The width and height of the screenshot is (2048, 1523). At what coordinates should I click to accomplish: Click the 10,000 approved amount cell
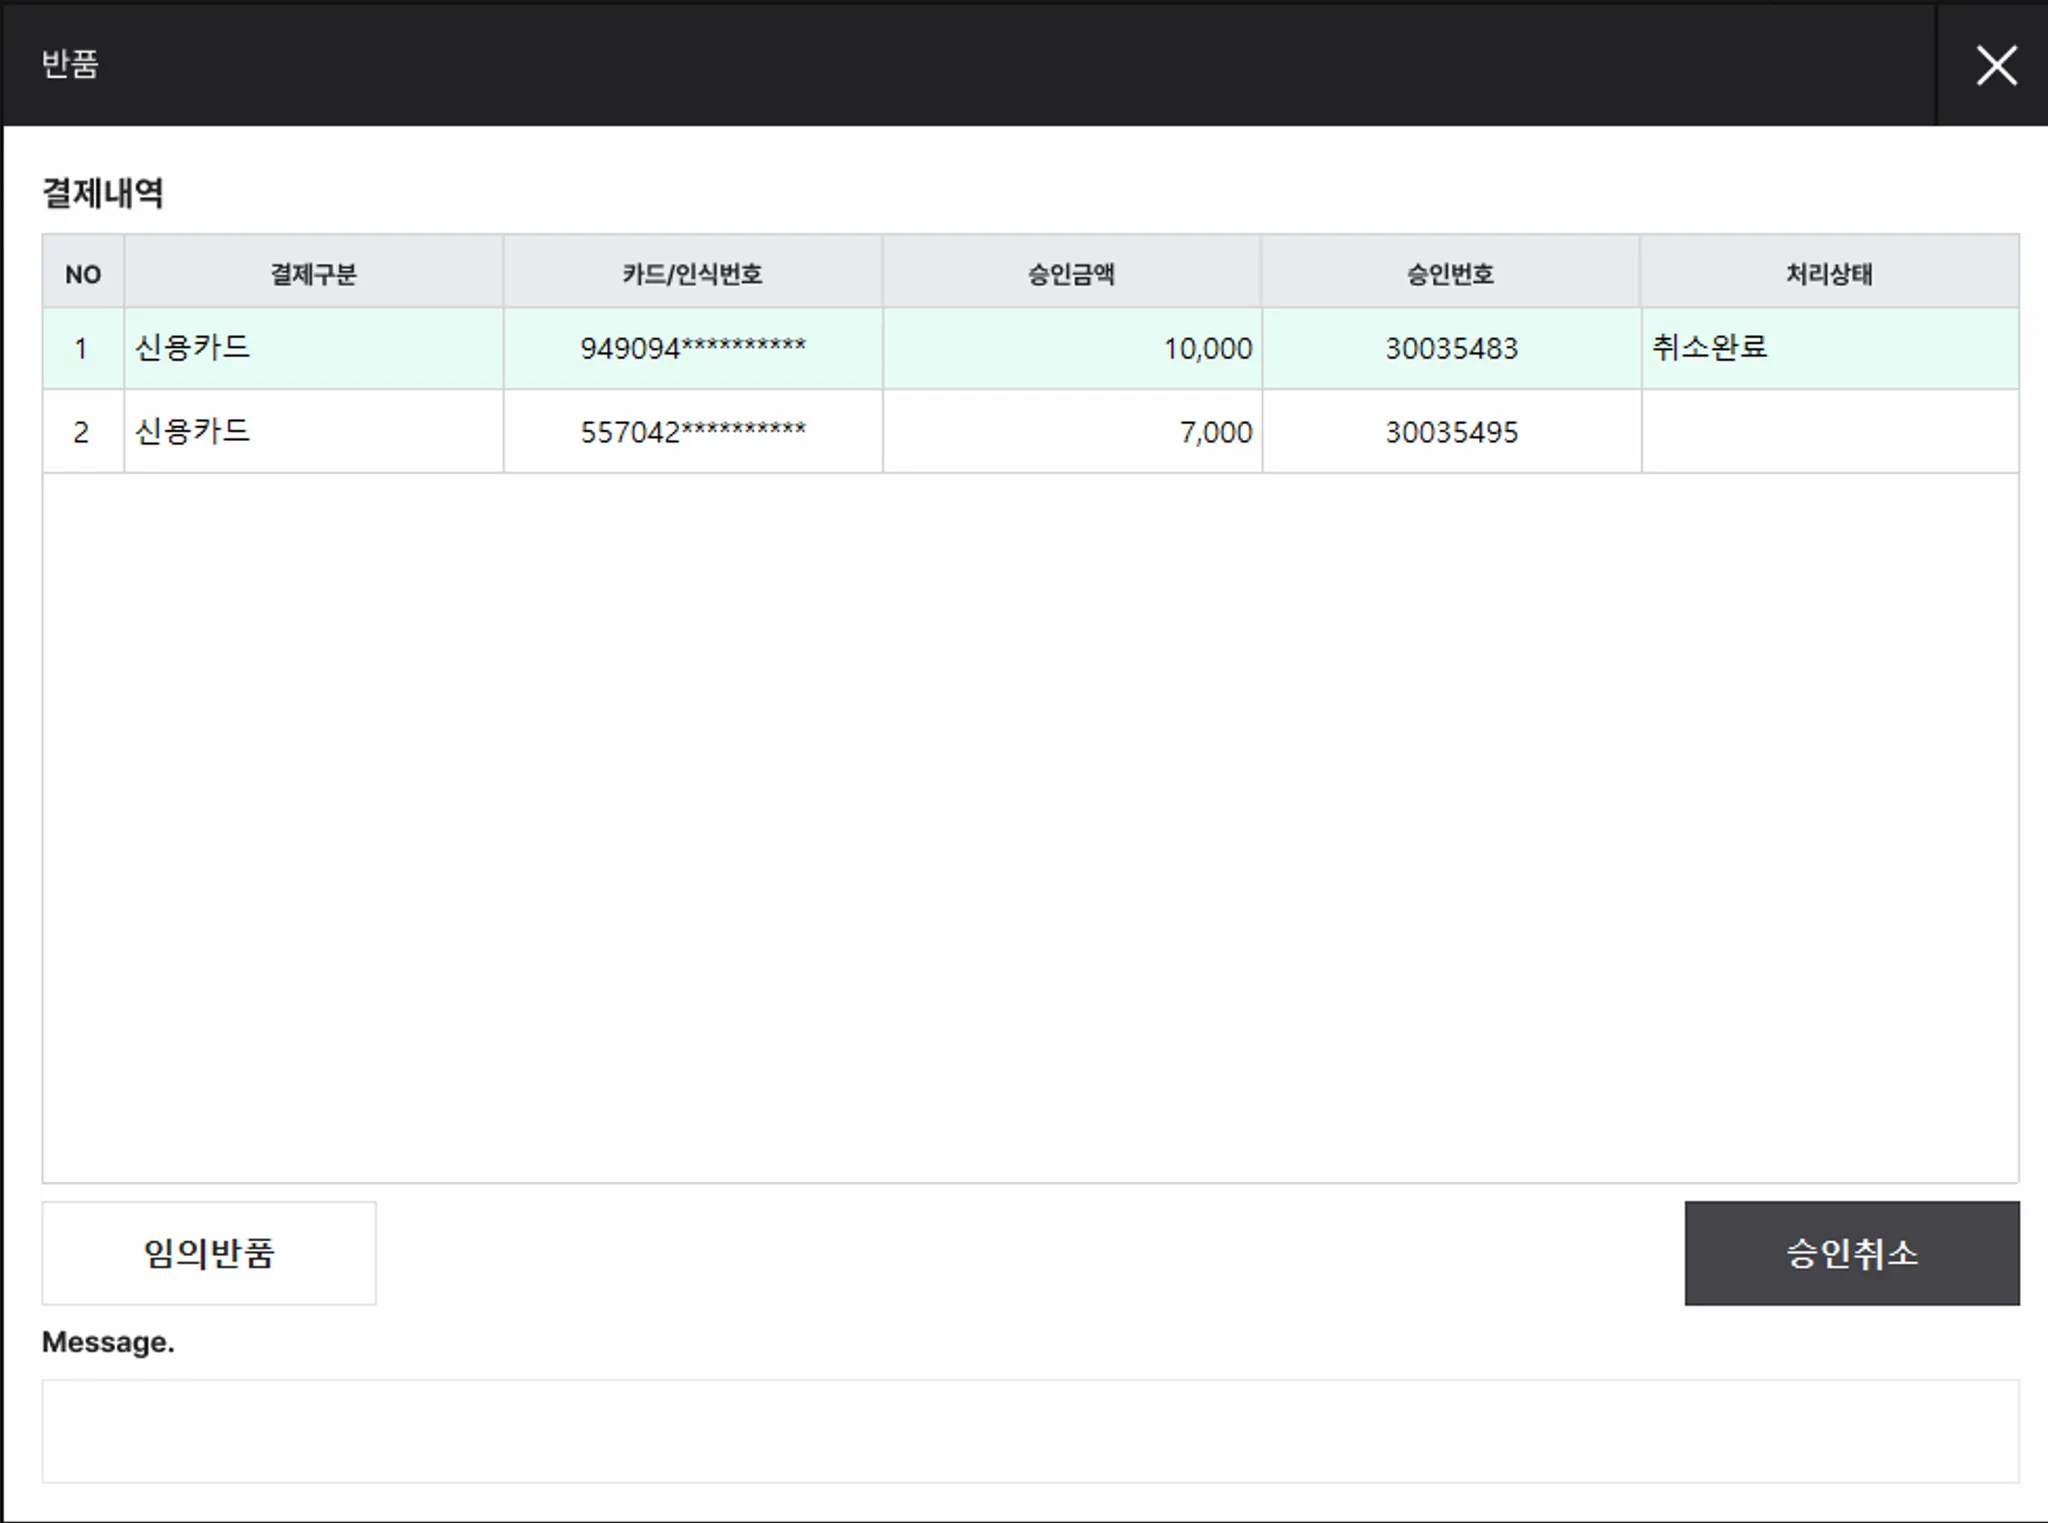pos(1071,348)
